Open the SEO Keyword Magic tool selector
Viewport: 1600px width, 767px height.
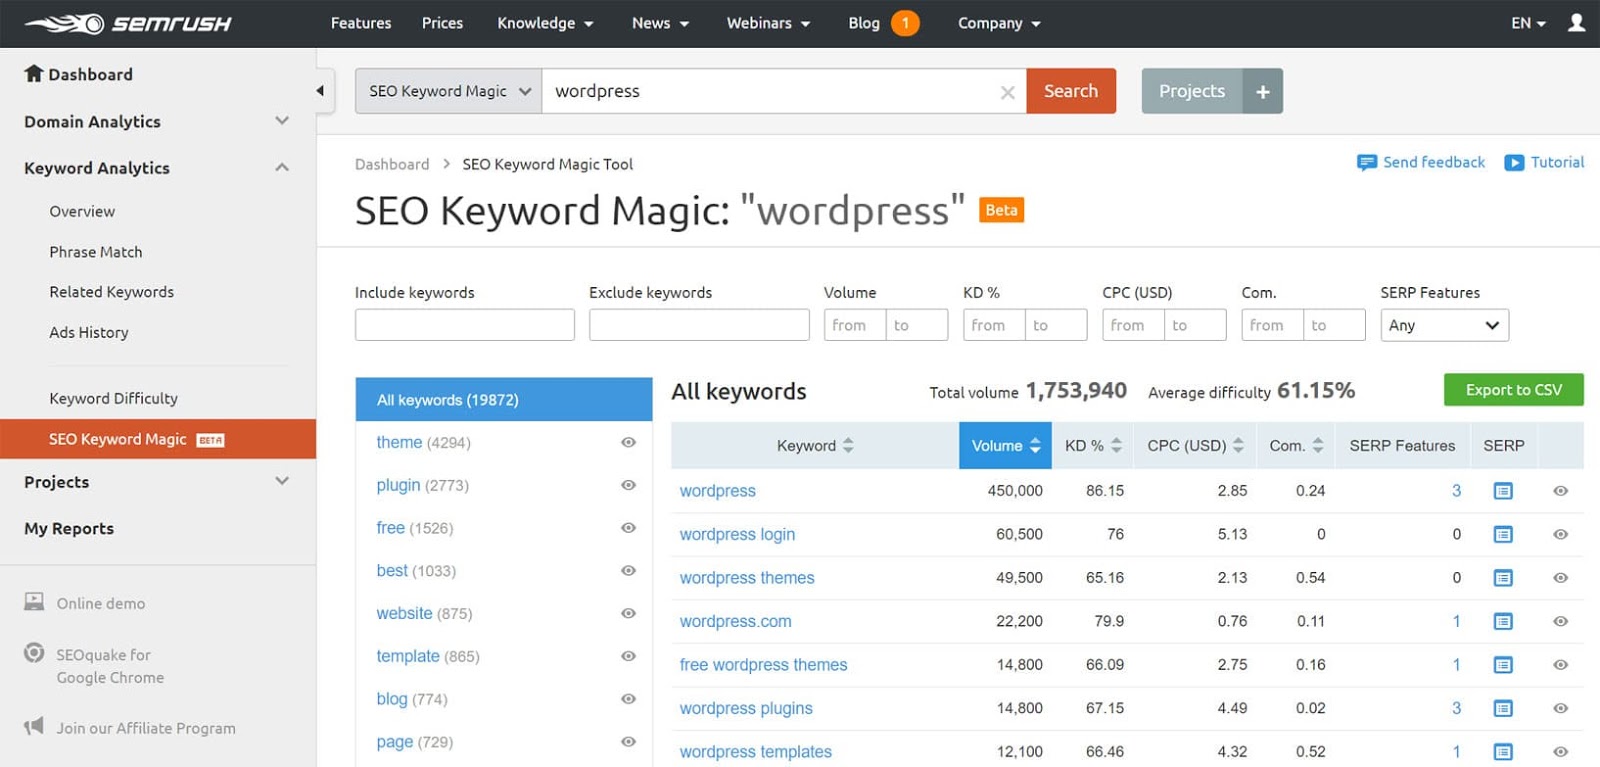tap(448, 92)
